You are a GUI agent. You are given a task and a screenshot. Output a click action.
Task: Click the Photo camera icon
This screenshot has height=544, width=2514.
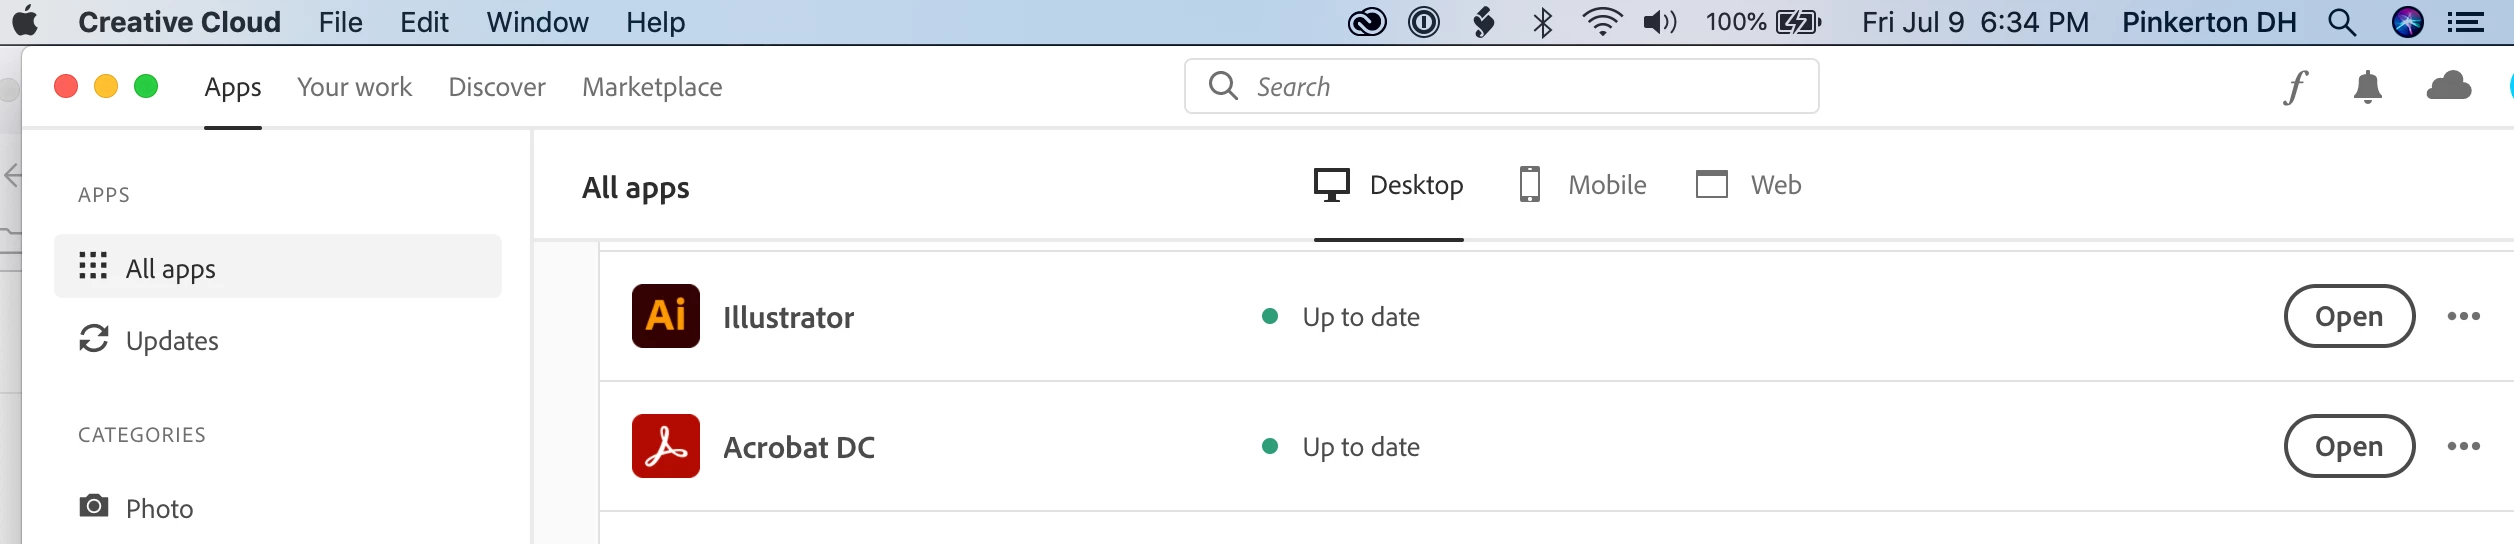[x=94, y=506]
